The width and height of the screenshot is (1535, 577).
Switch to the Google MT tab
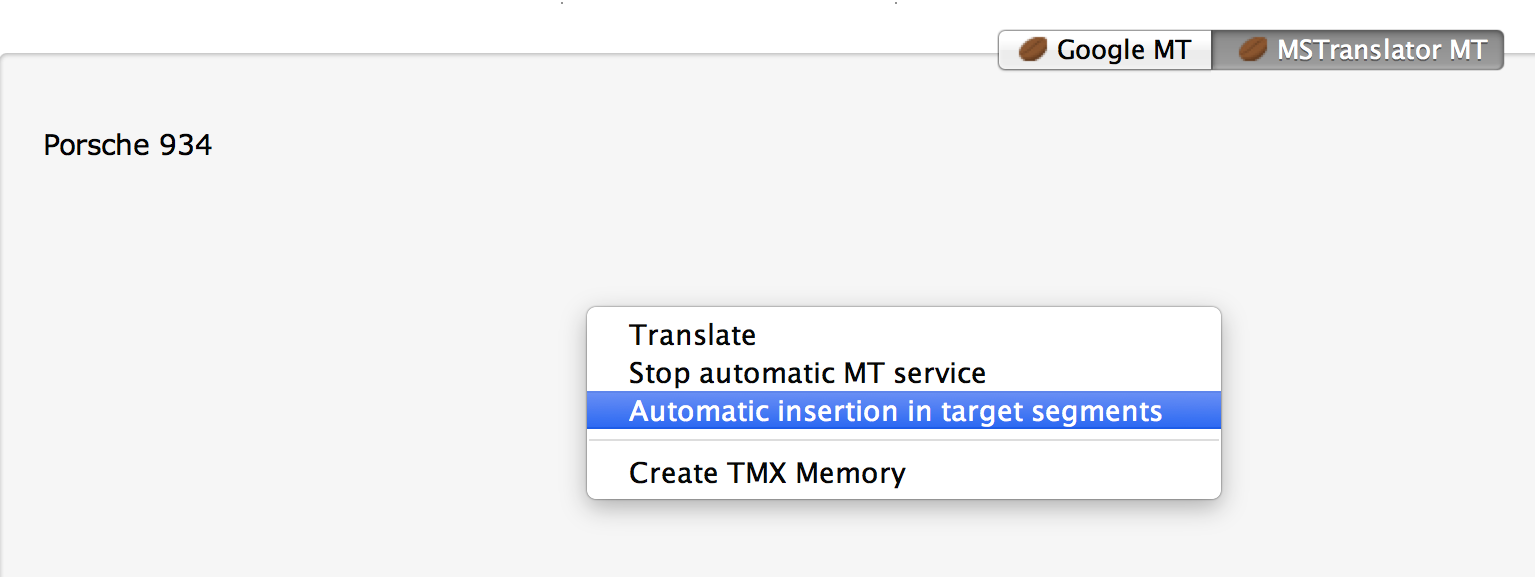point(1105,50)
